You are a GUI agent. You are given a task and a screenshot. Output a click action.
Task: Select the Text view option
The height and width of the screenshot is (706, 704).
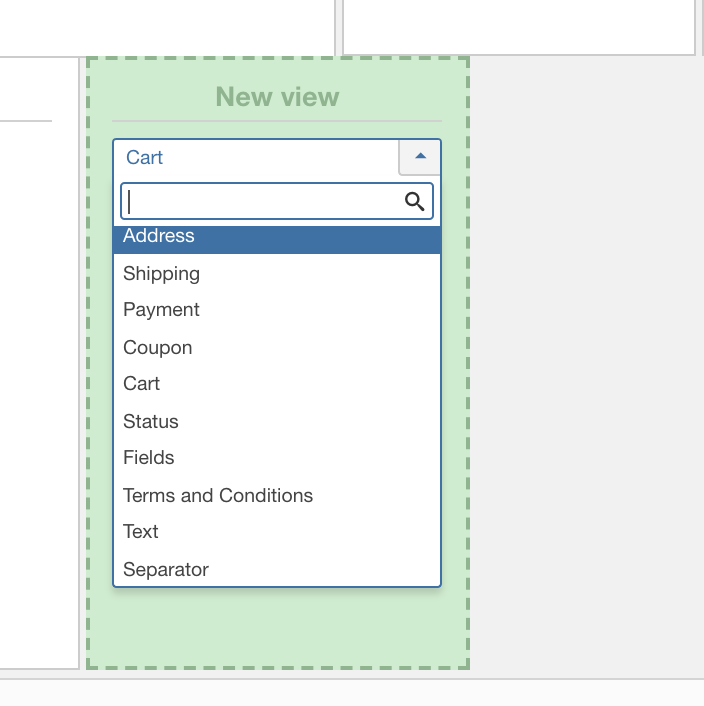click(277, 532)
